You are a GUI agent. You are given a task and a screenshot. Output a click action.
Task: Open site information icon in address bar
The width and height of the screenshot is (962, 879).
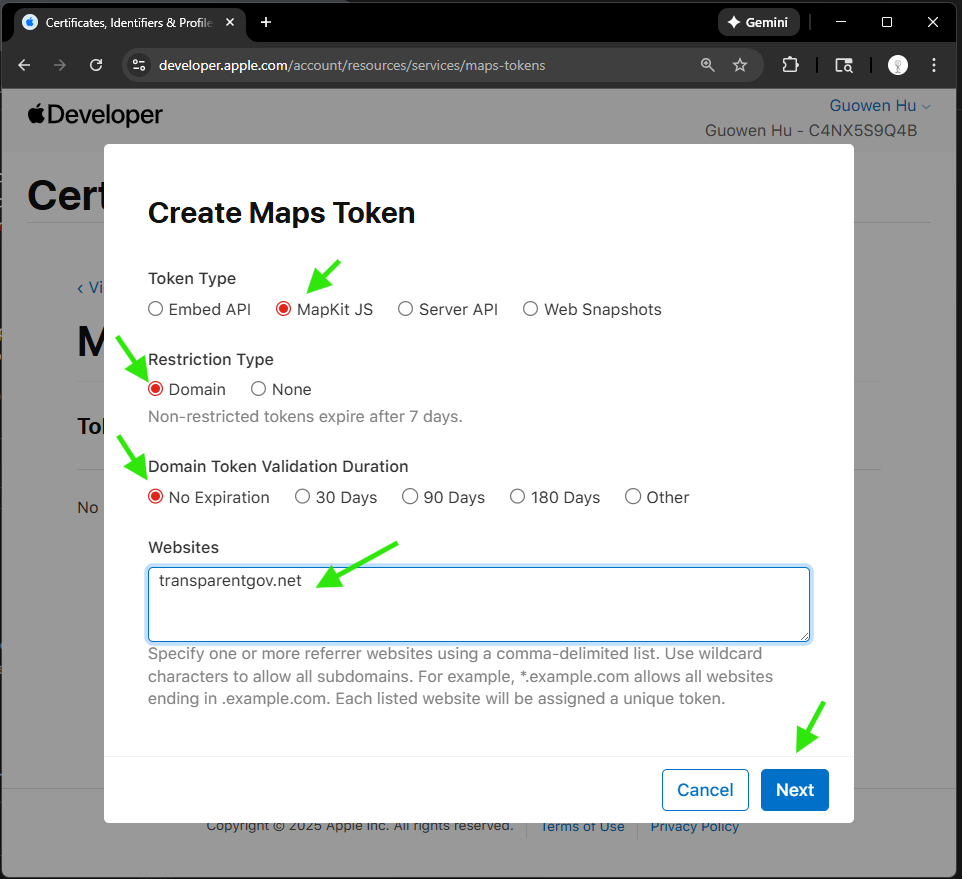coord(139,65)
